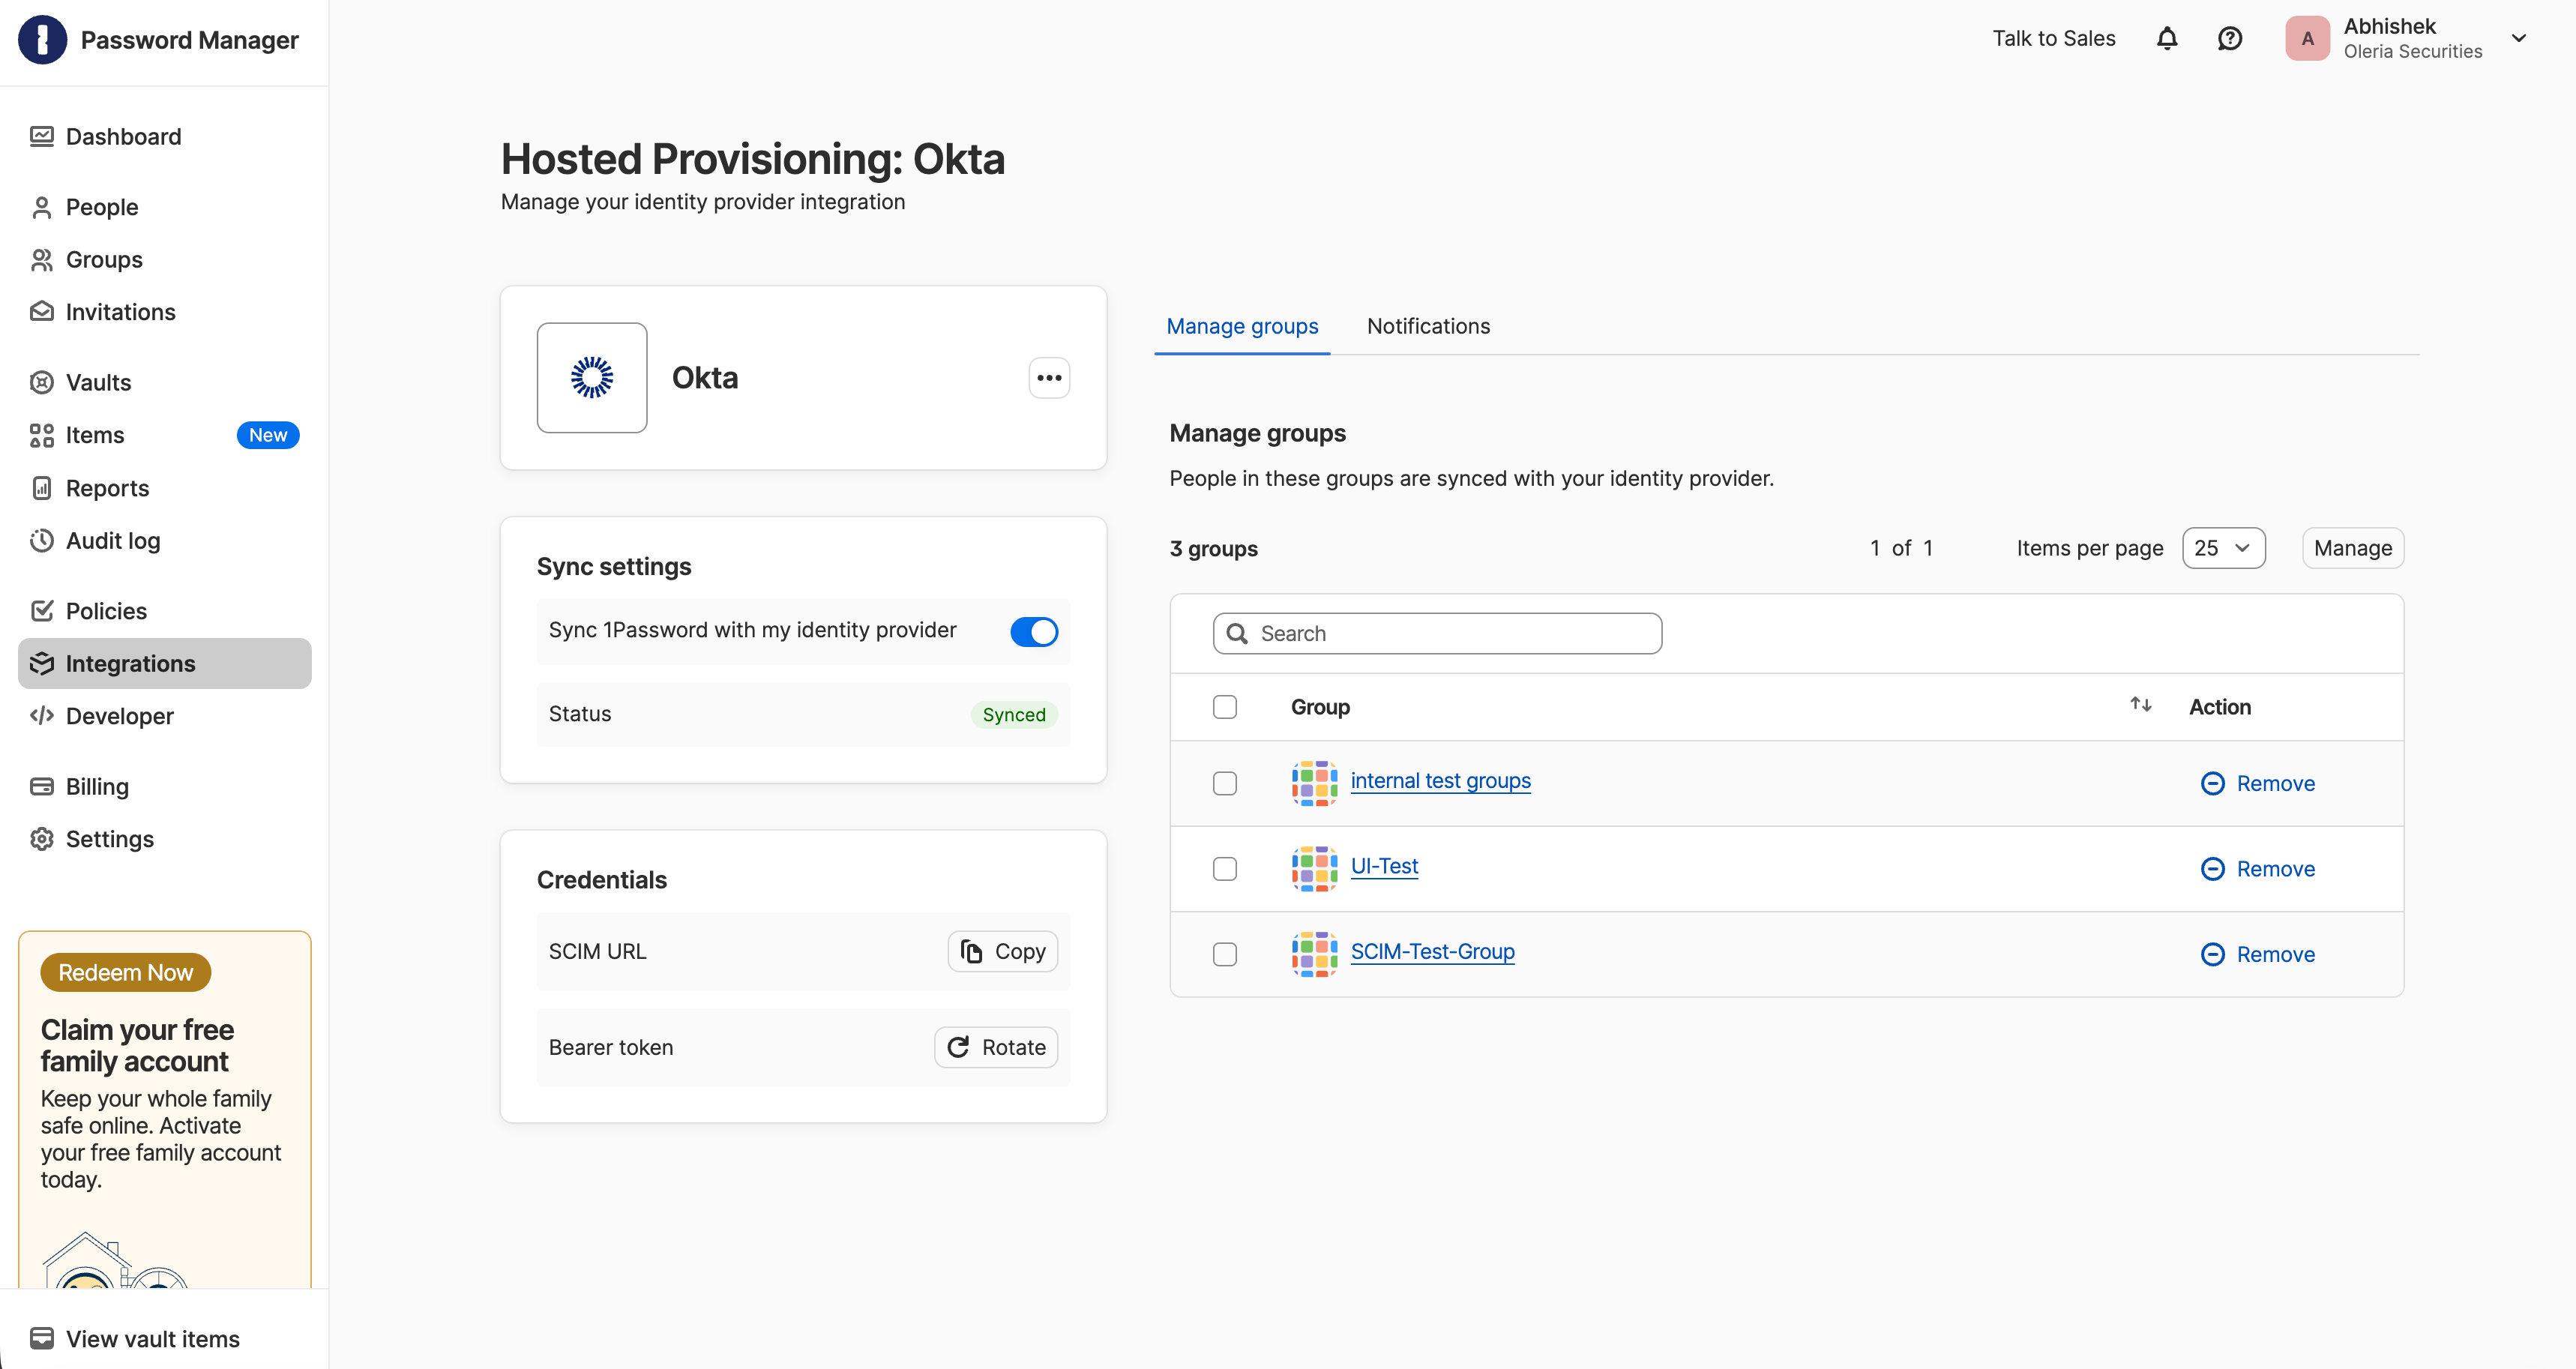Sort groups by Group column arrows

point(2140,705)
